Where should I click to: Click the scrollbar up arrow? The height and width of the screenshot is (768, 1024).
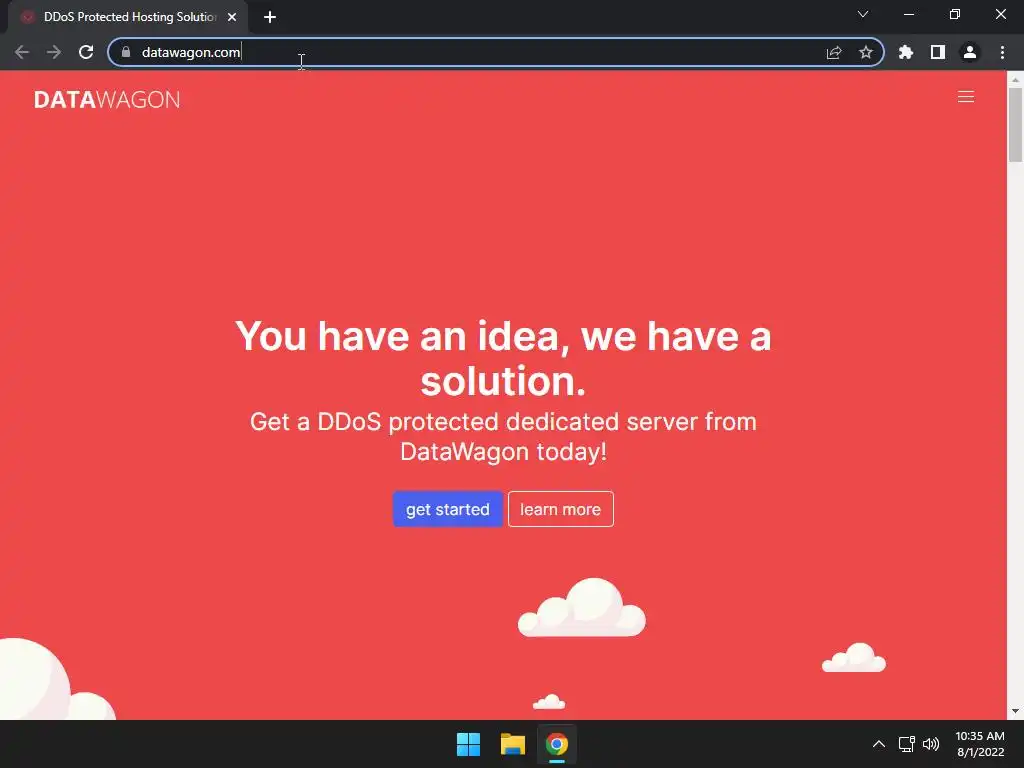point(1015,80)
